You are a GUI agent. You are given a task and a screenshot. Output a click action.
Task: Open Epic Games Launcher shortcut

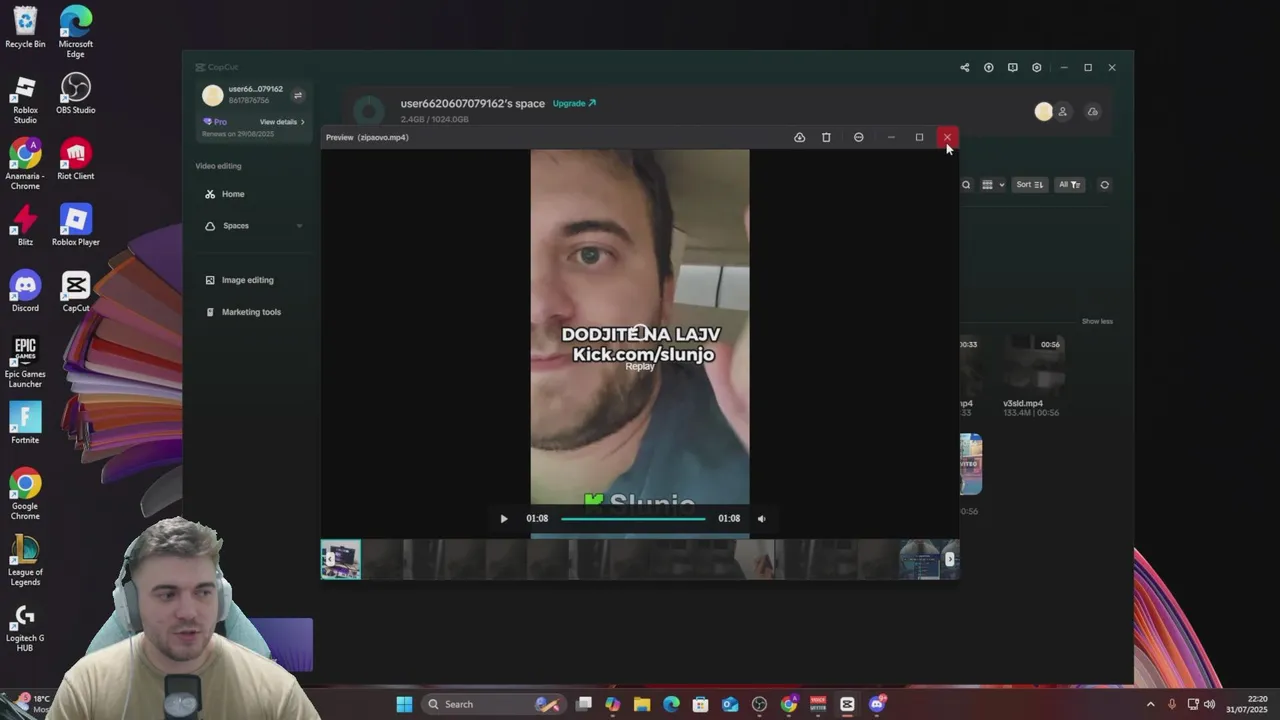click(x=25, y=362)
